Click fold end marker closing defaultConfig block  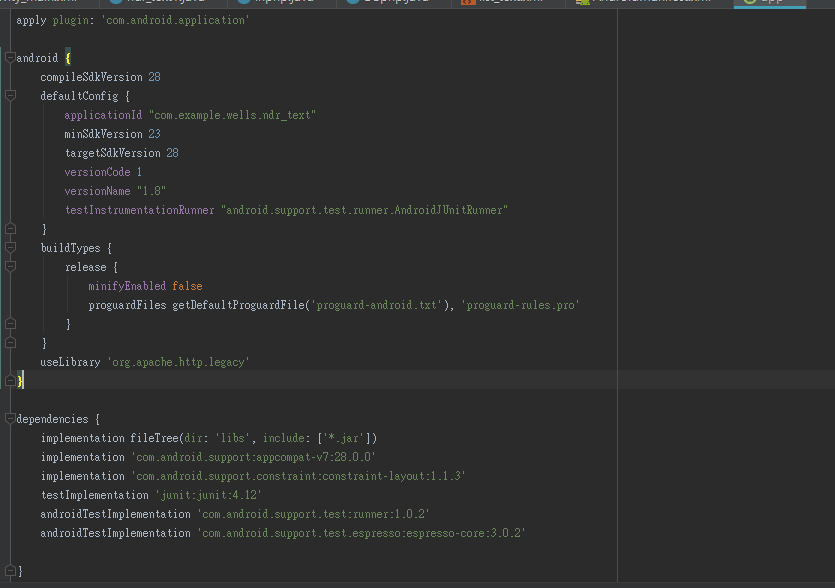tap(10, 228)
